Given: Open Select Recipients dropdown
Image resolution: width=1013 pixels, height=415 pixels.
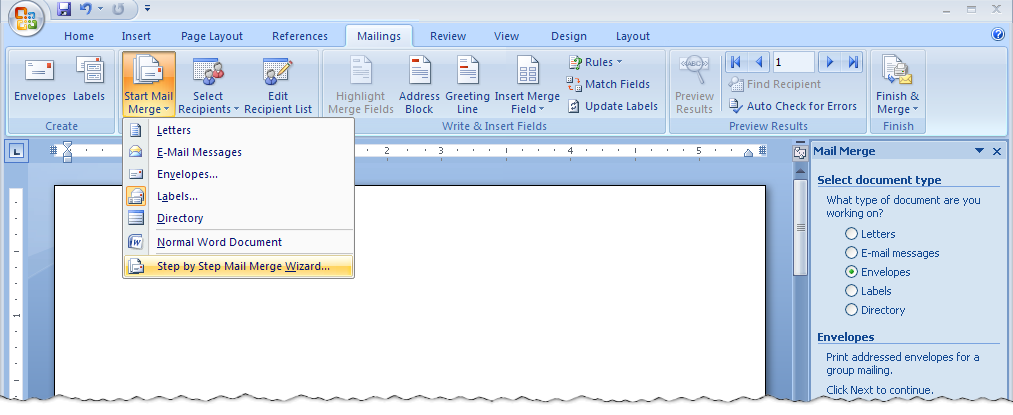Looking at the screenshot, I should click(x=209, y=84).
